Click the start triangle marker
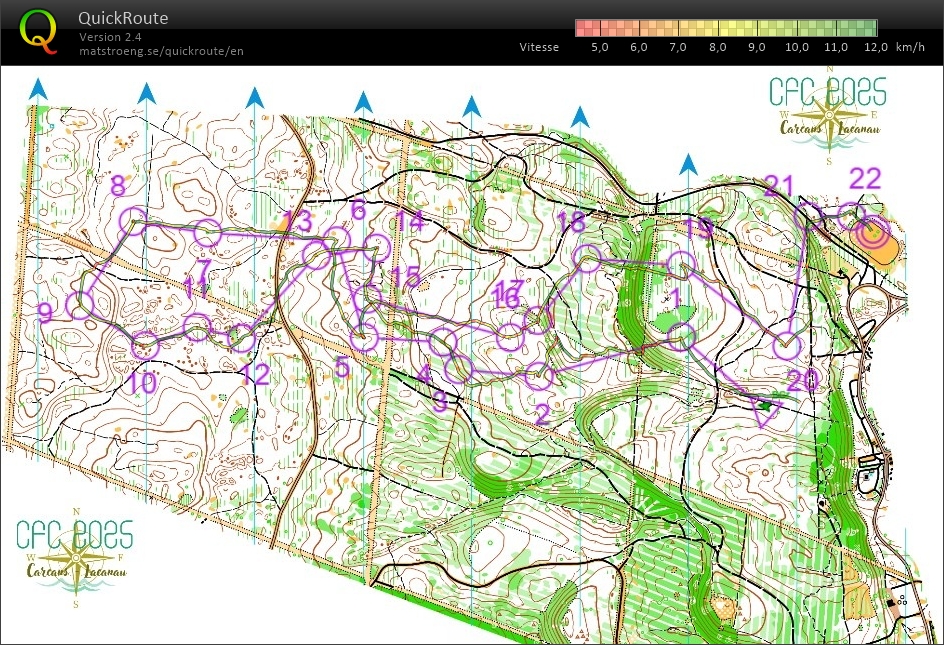 click(764, 407)
